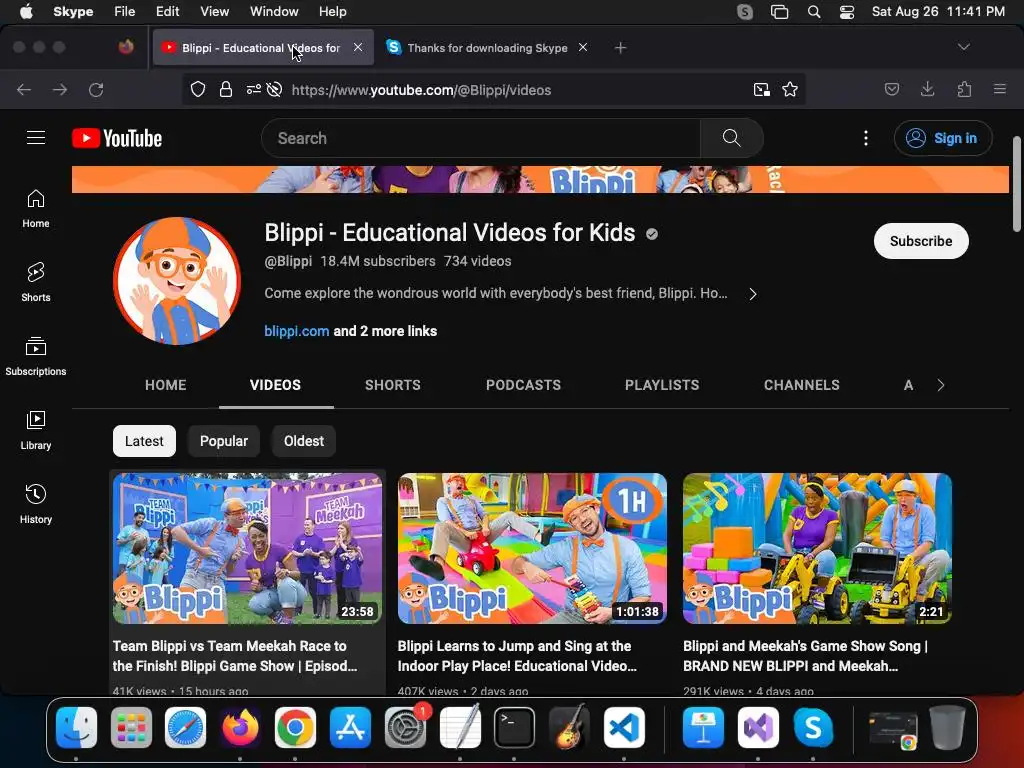The image size is (1024, 768).
Task: Open the File menu in menu bar
Action: (x=124, y=11)
